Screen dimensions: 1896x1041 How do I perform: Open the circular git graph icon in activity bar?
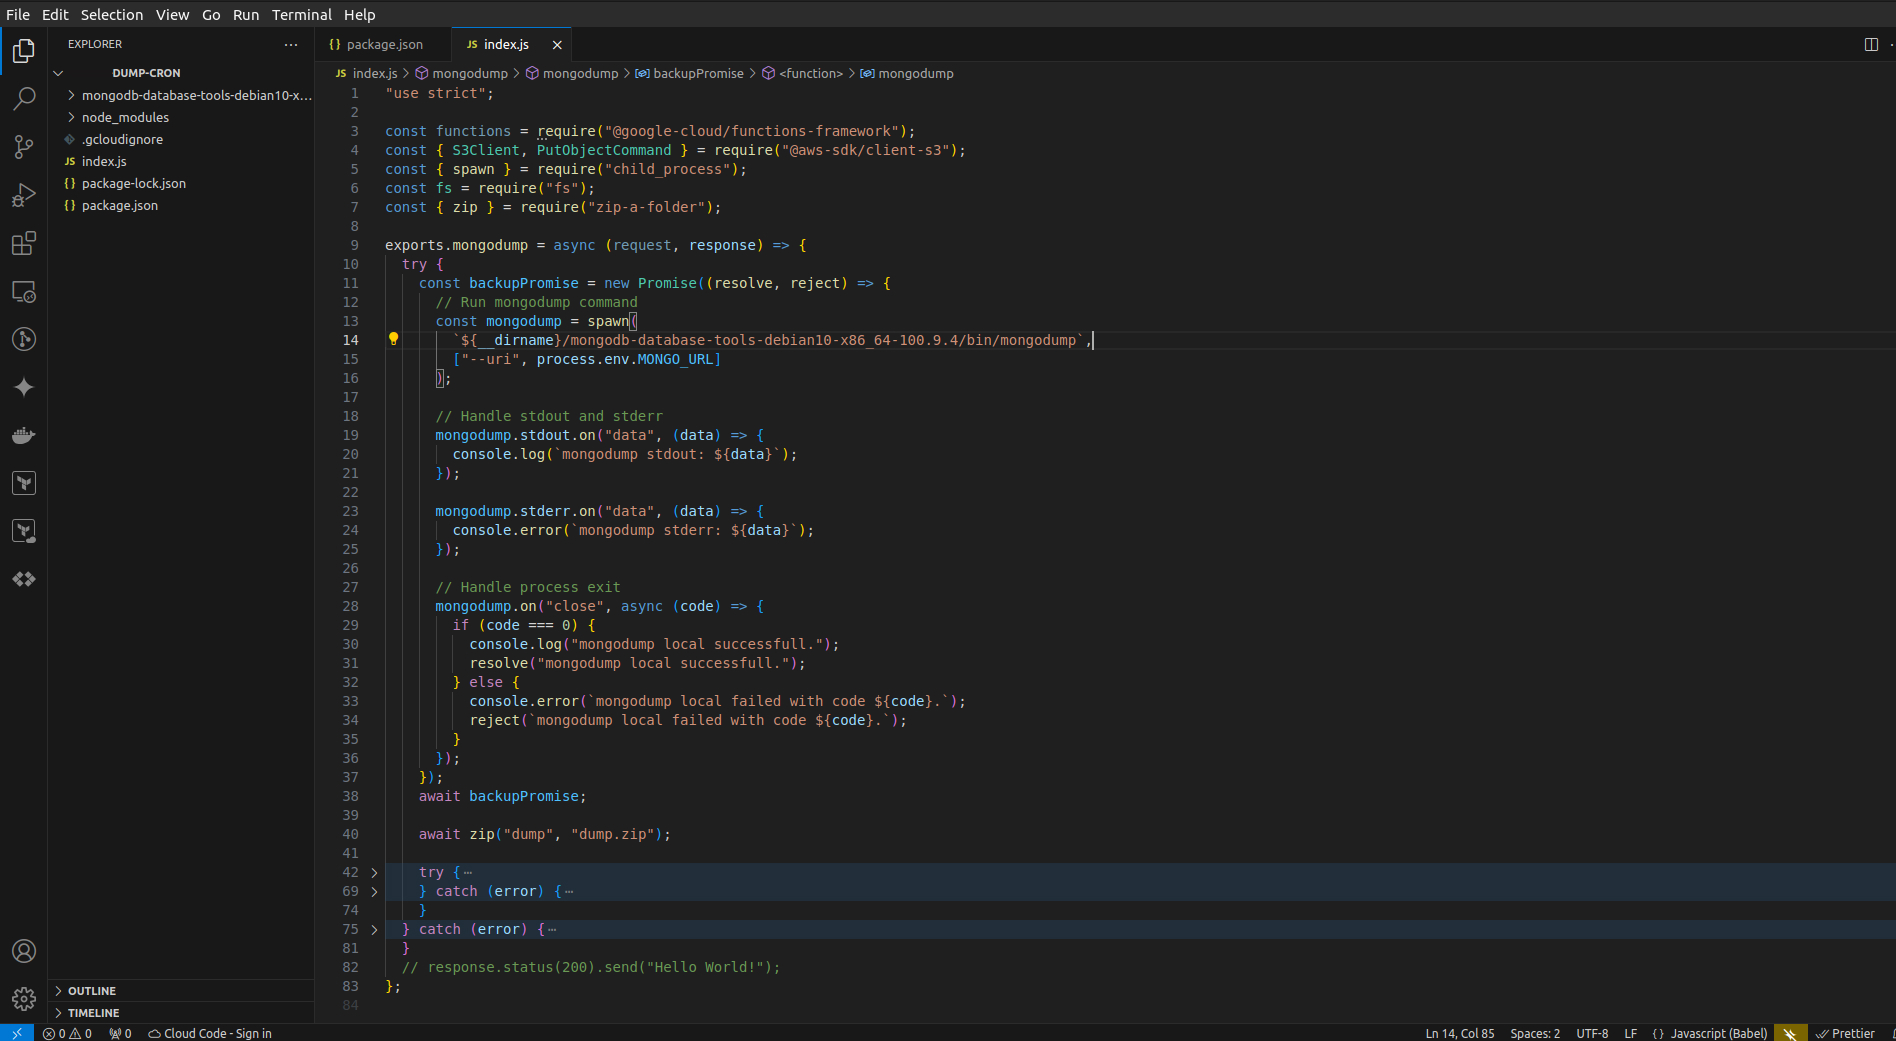[x=24, y=339]
